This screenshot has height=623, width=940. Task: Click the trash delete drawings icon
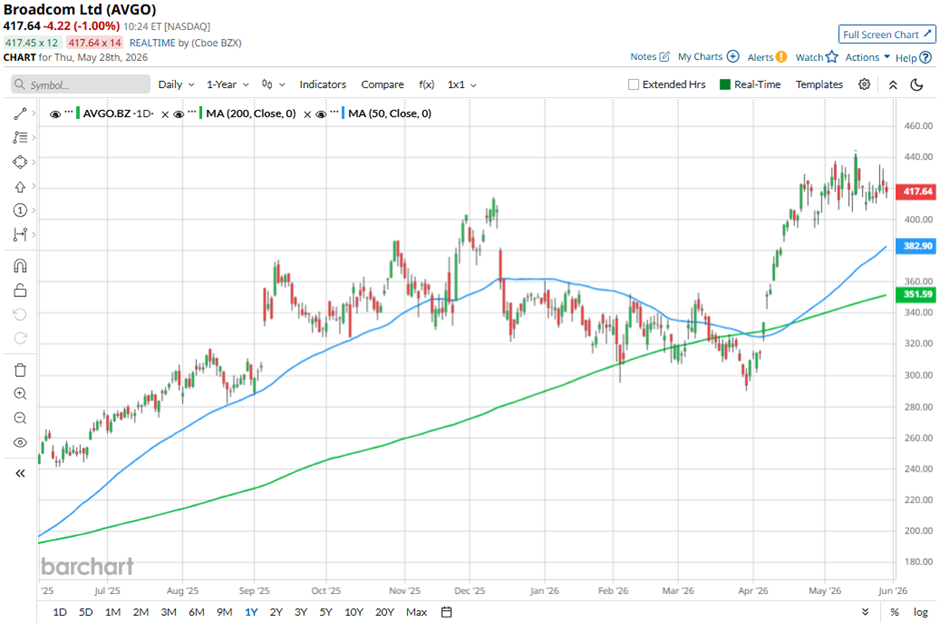click(20, 370)
